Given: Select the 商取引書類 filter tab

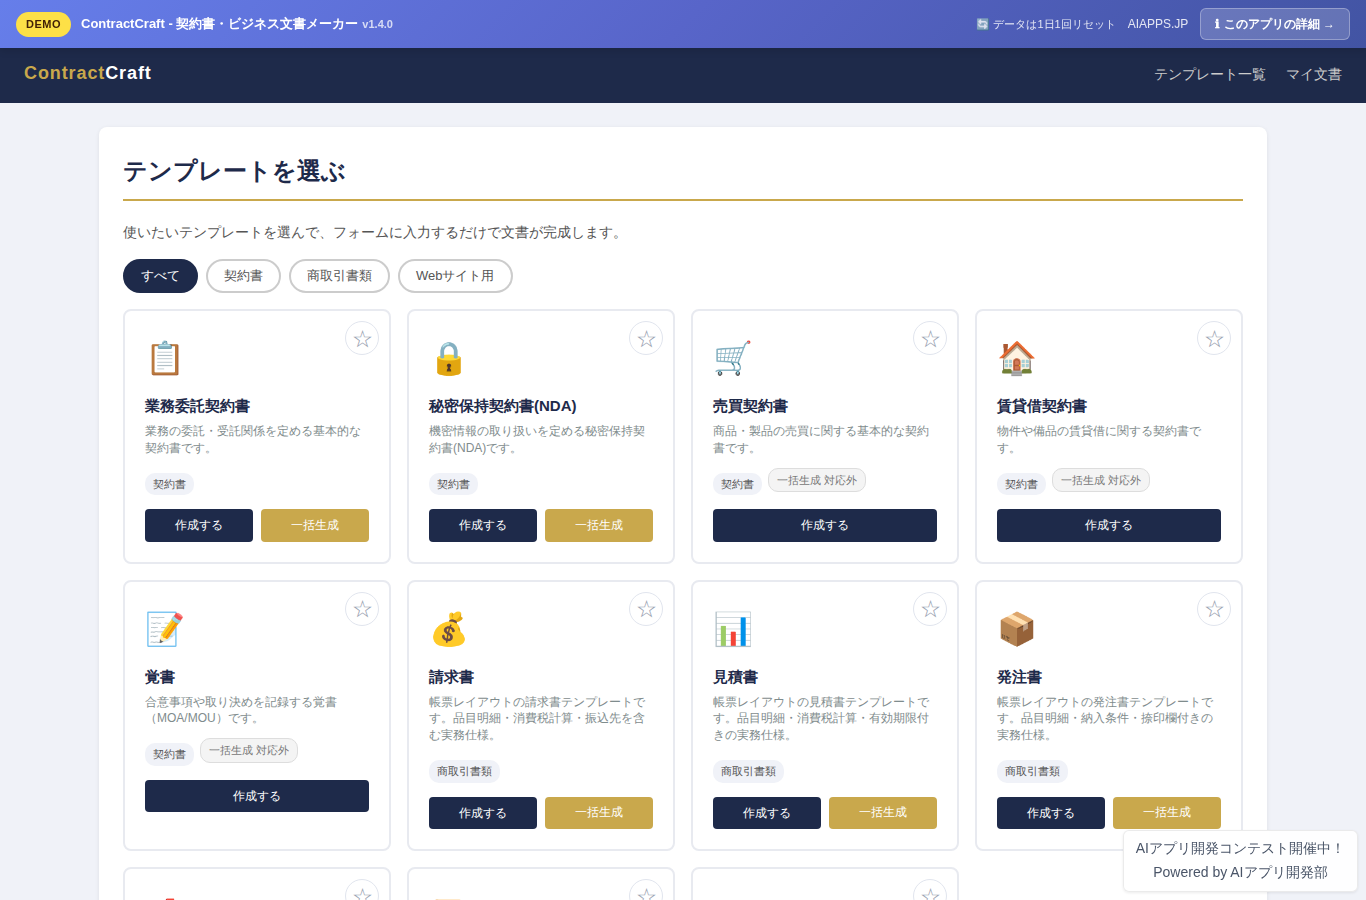Looking at the screenshot, I should point(339,276).
